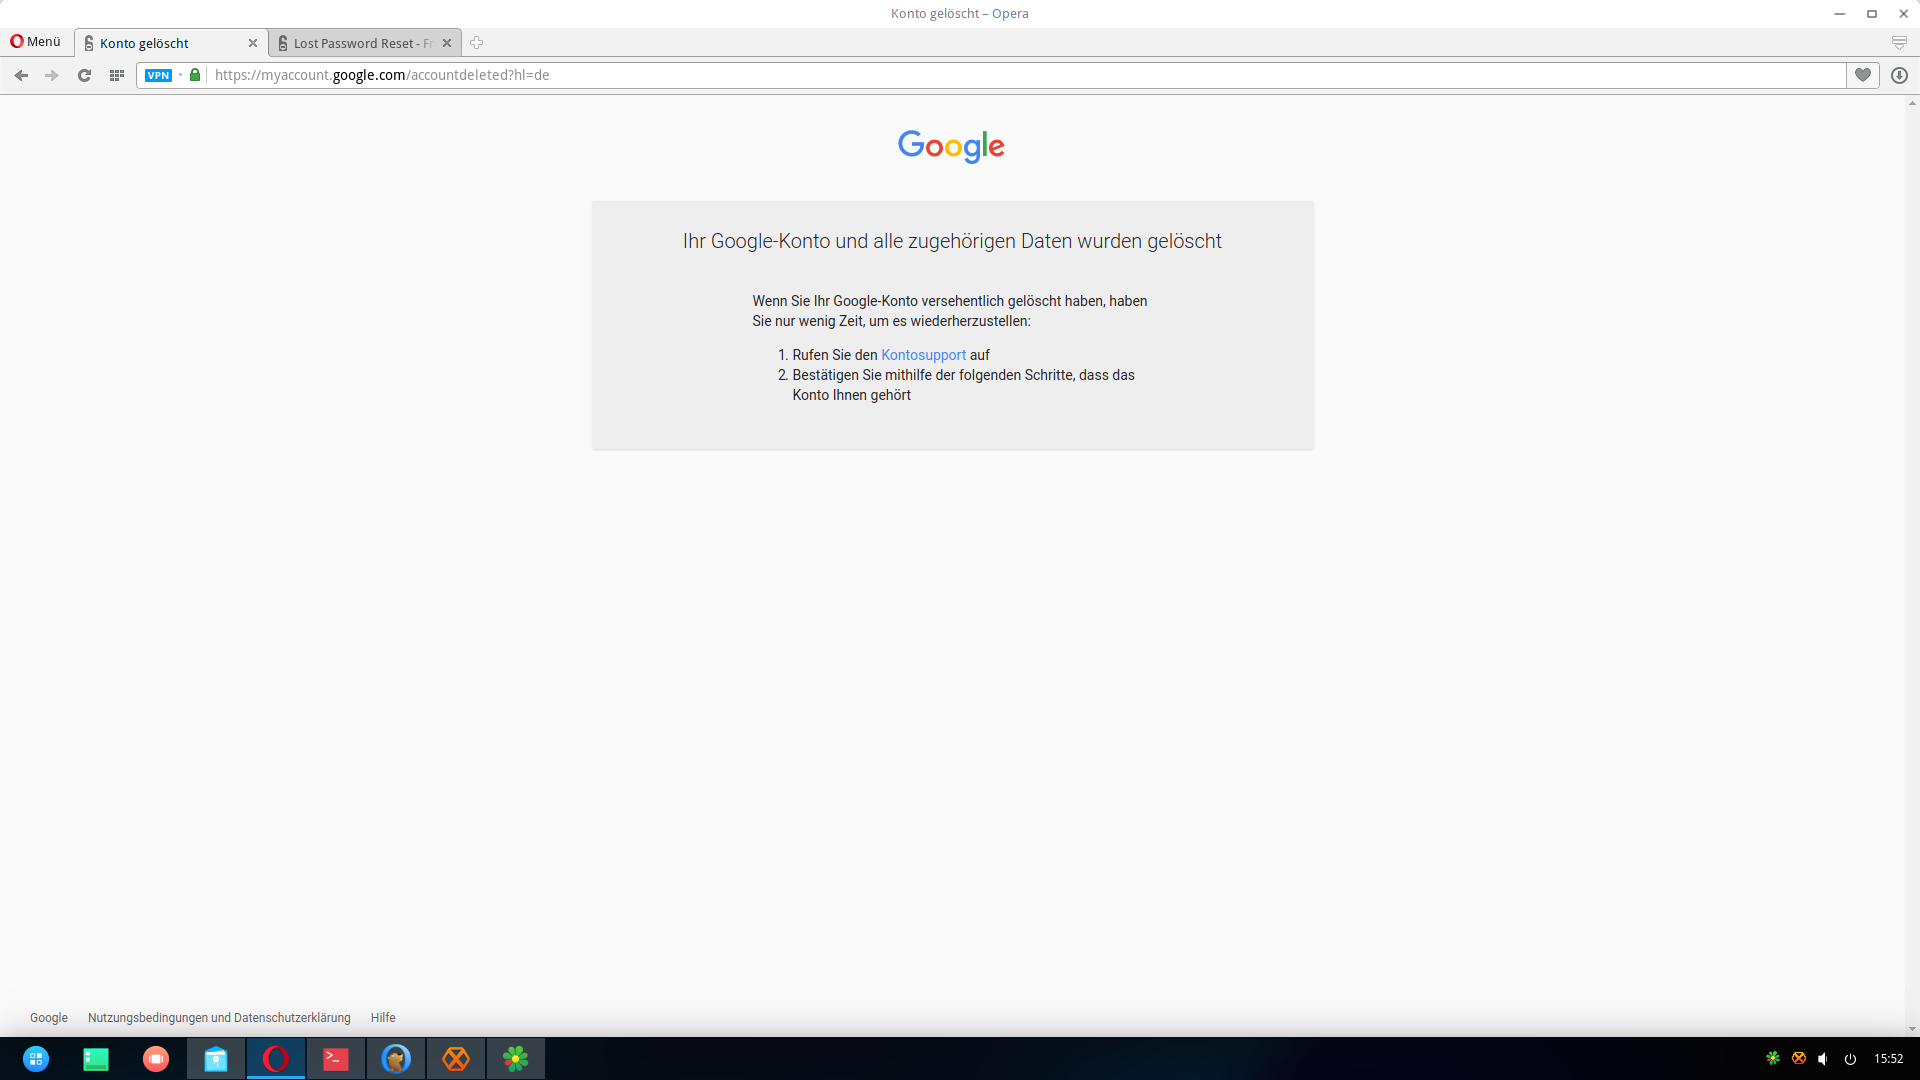
Task: Launch the terminal from the taskbar
Action: [x=336, y=1059]
